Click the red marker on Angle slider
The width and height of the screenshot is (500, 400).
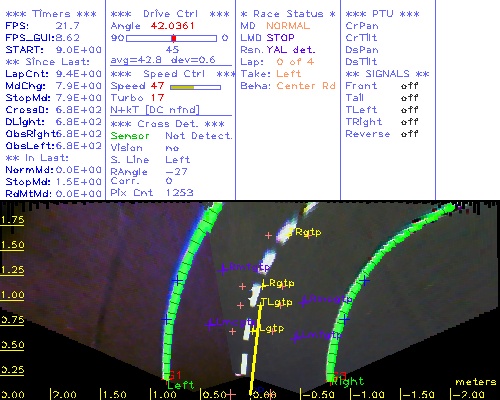174,38
